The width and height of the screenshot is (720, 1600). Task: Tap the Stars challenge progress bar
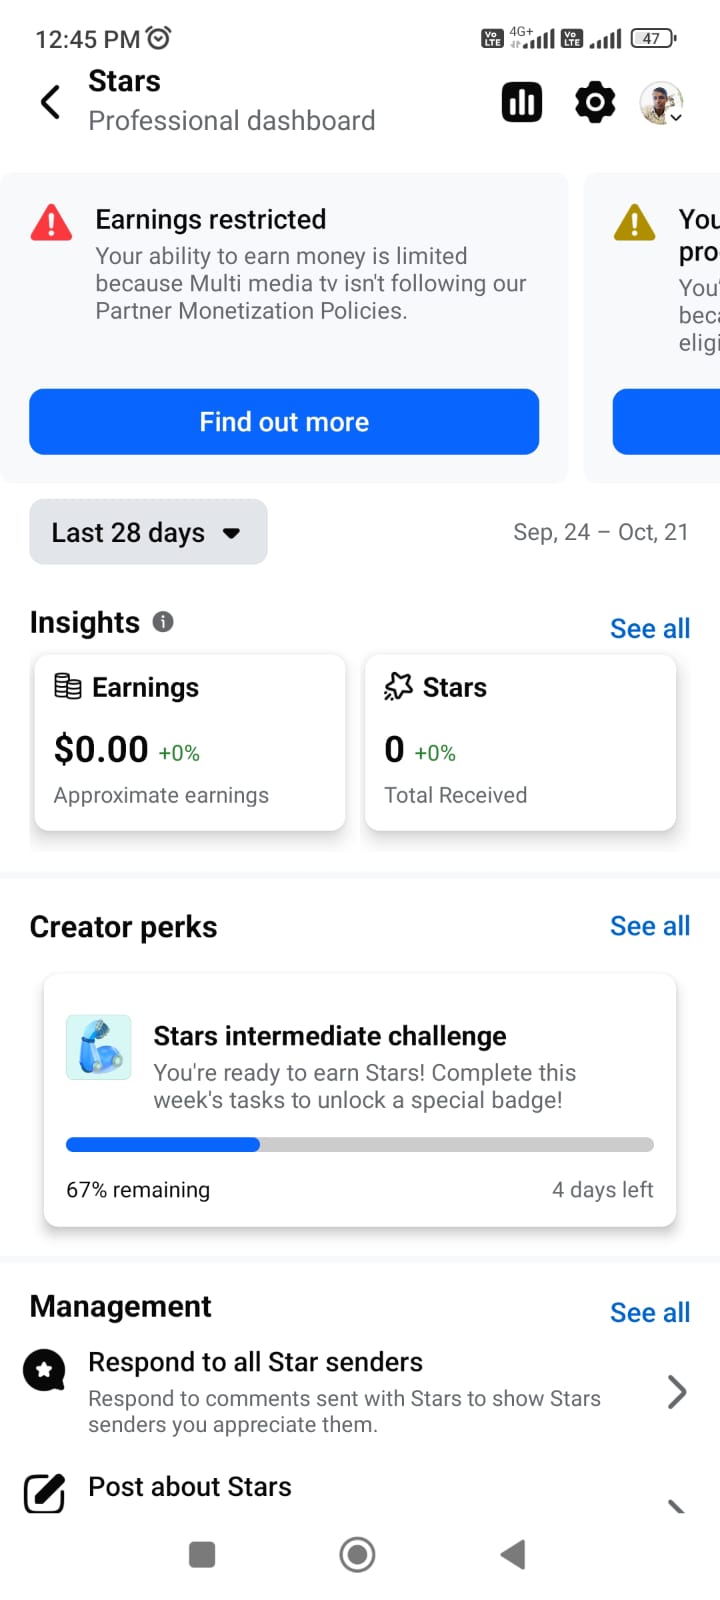(x=360, y=1145)
